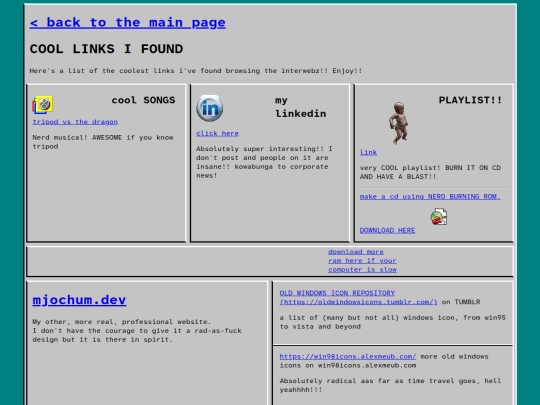Click the 'Here's a list of the coolest links' intro
The width and height of the screenshot is (540, 405).
point(196,71)
